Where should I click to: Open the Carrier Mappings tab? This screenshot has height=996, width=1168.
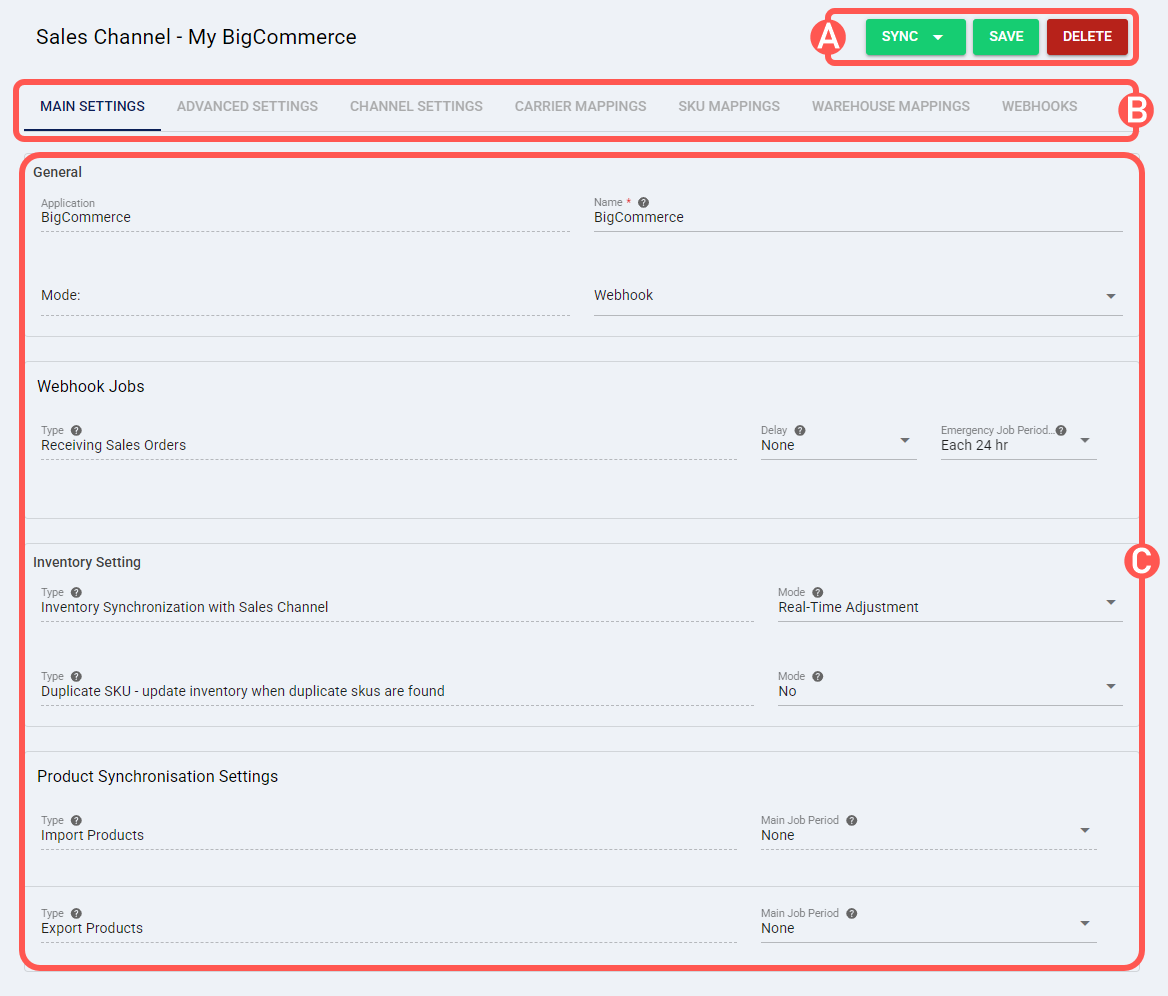pos(580,107)
